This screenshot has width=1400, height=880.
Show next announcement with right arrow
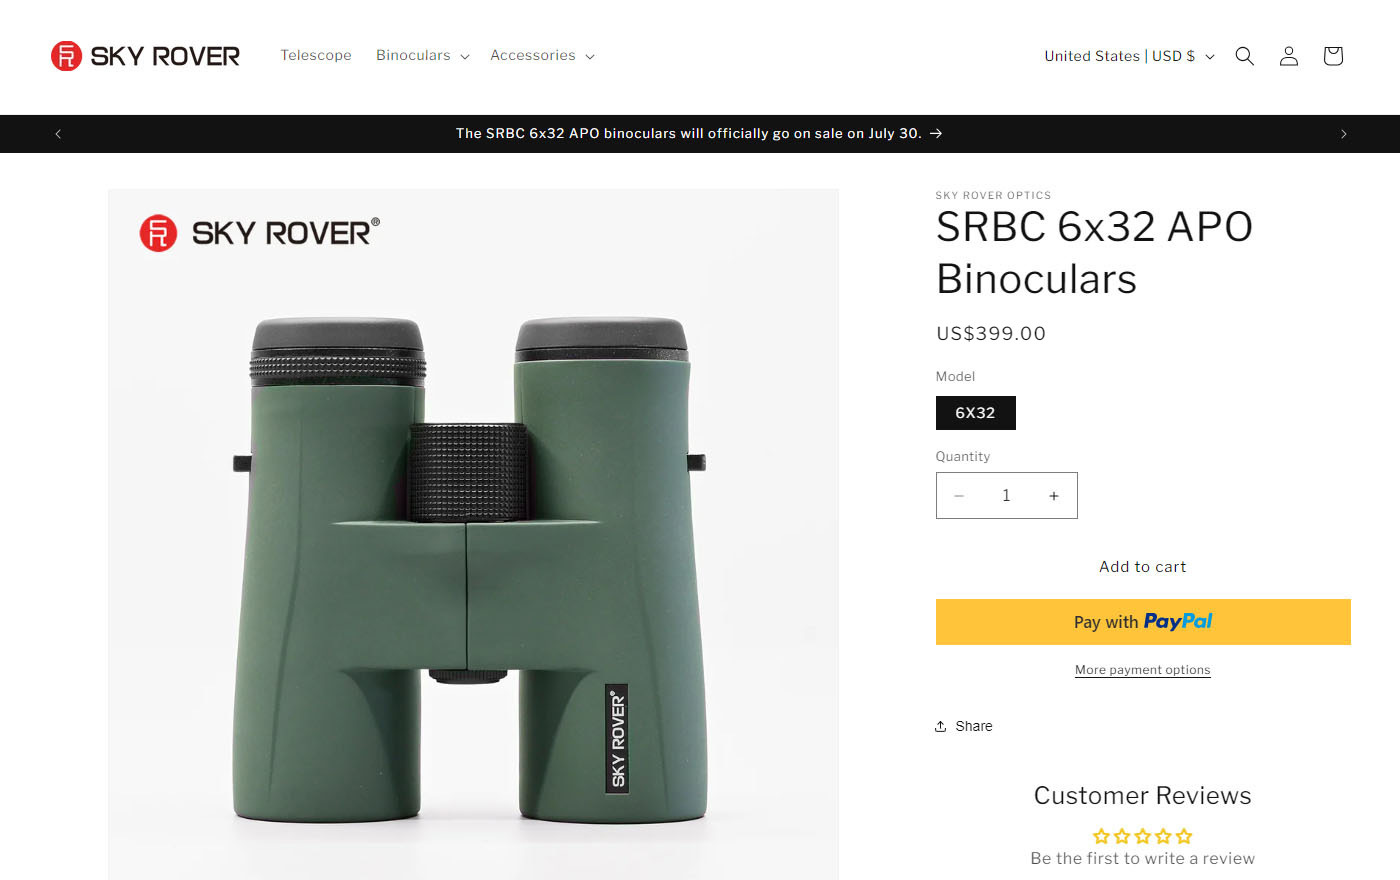[x=1343, y=134]
